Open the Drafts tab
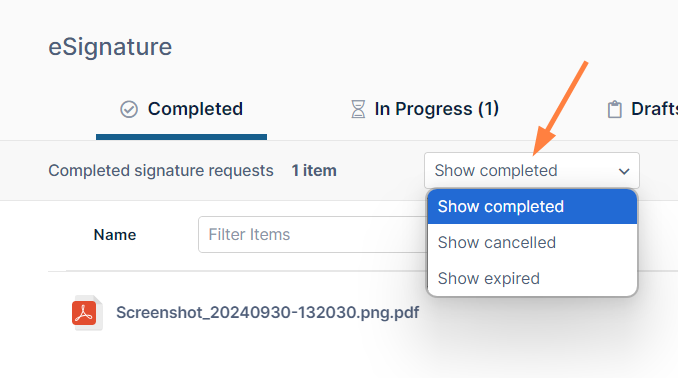The height and width of the screenshot is (378, 678). point(643,109)
